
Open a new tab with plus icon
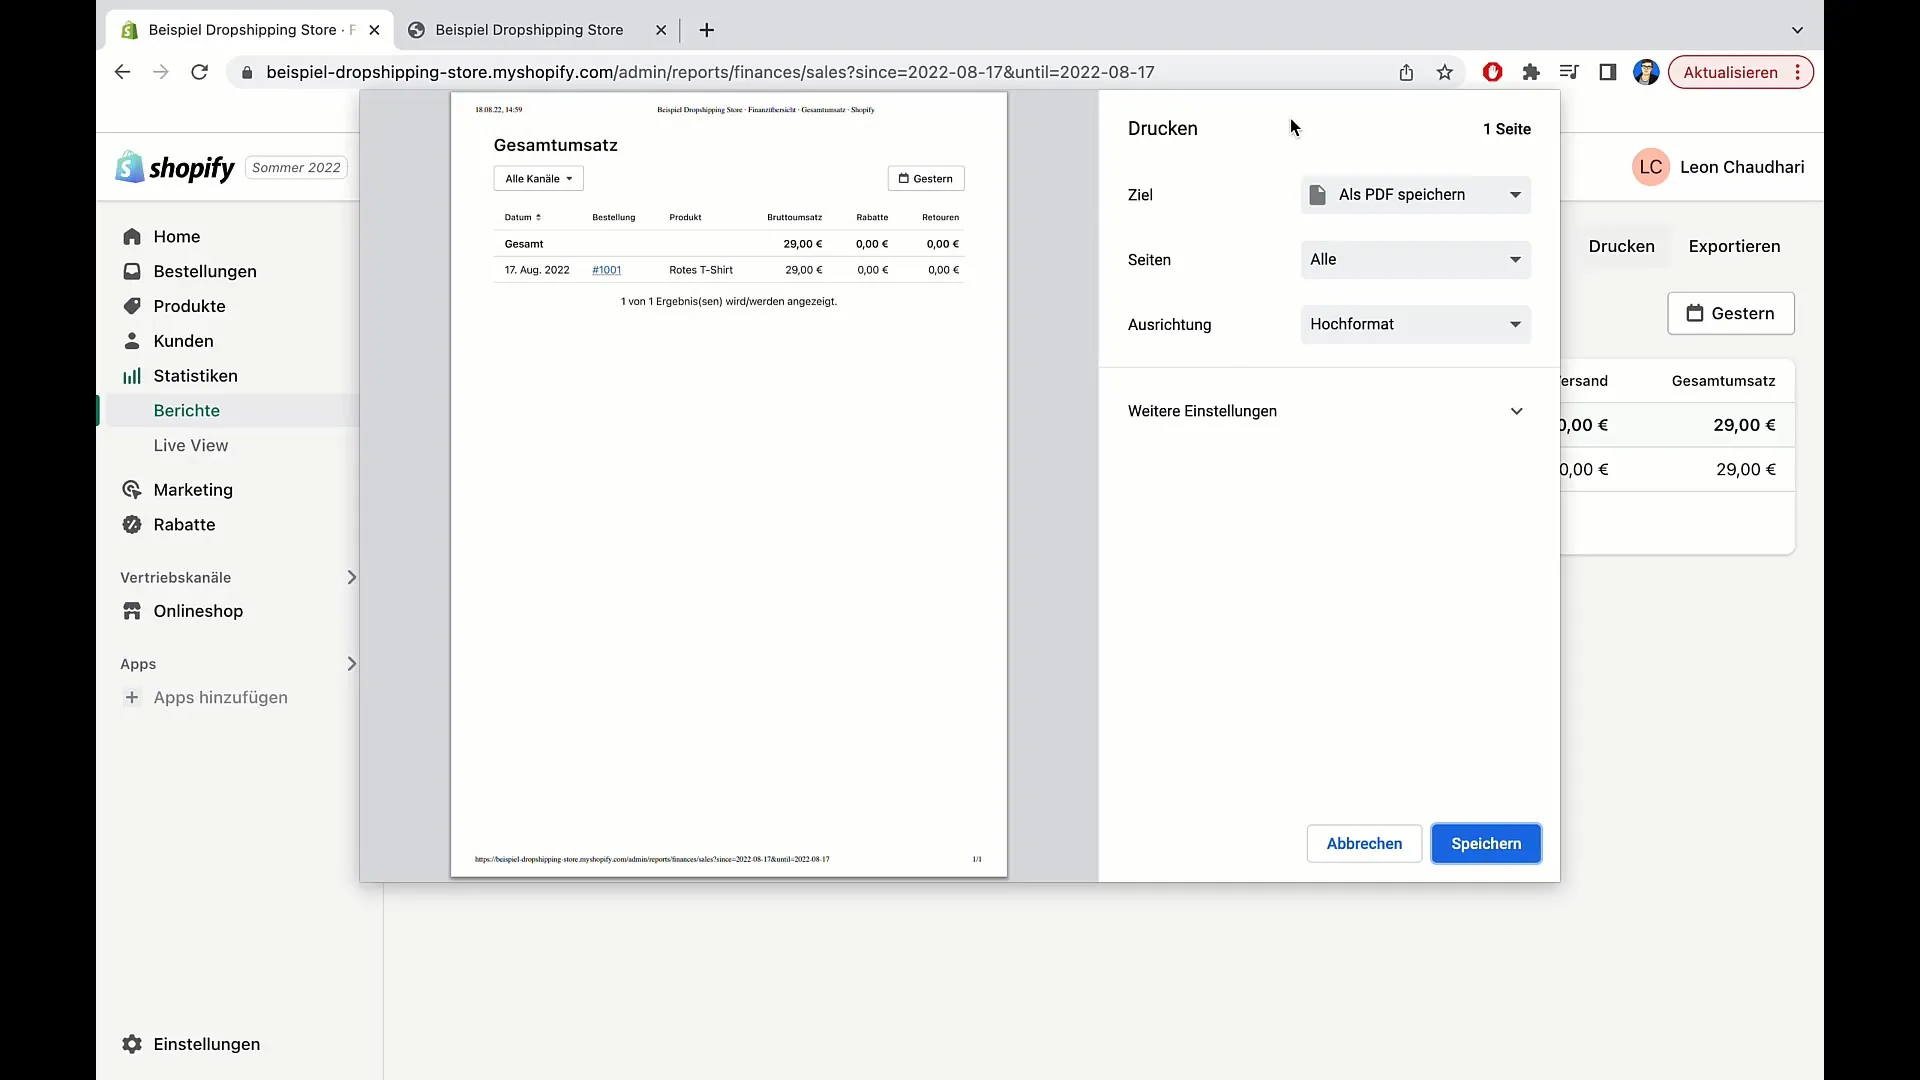706,30
